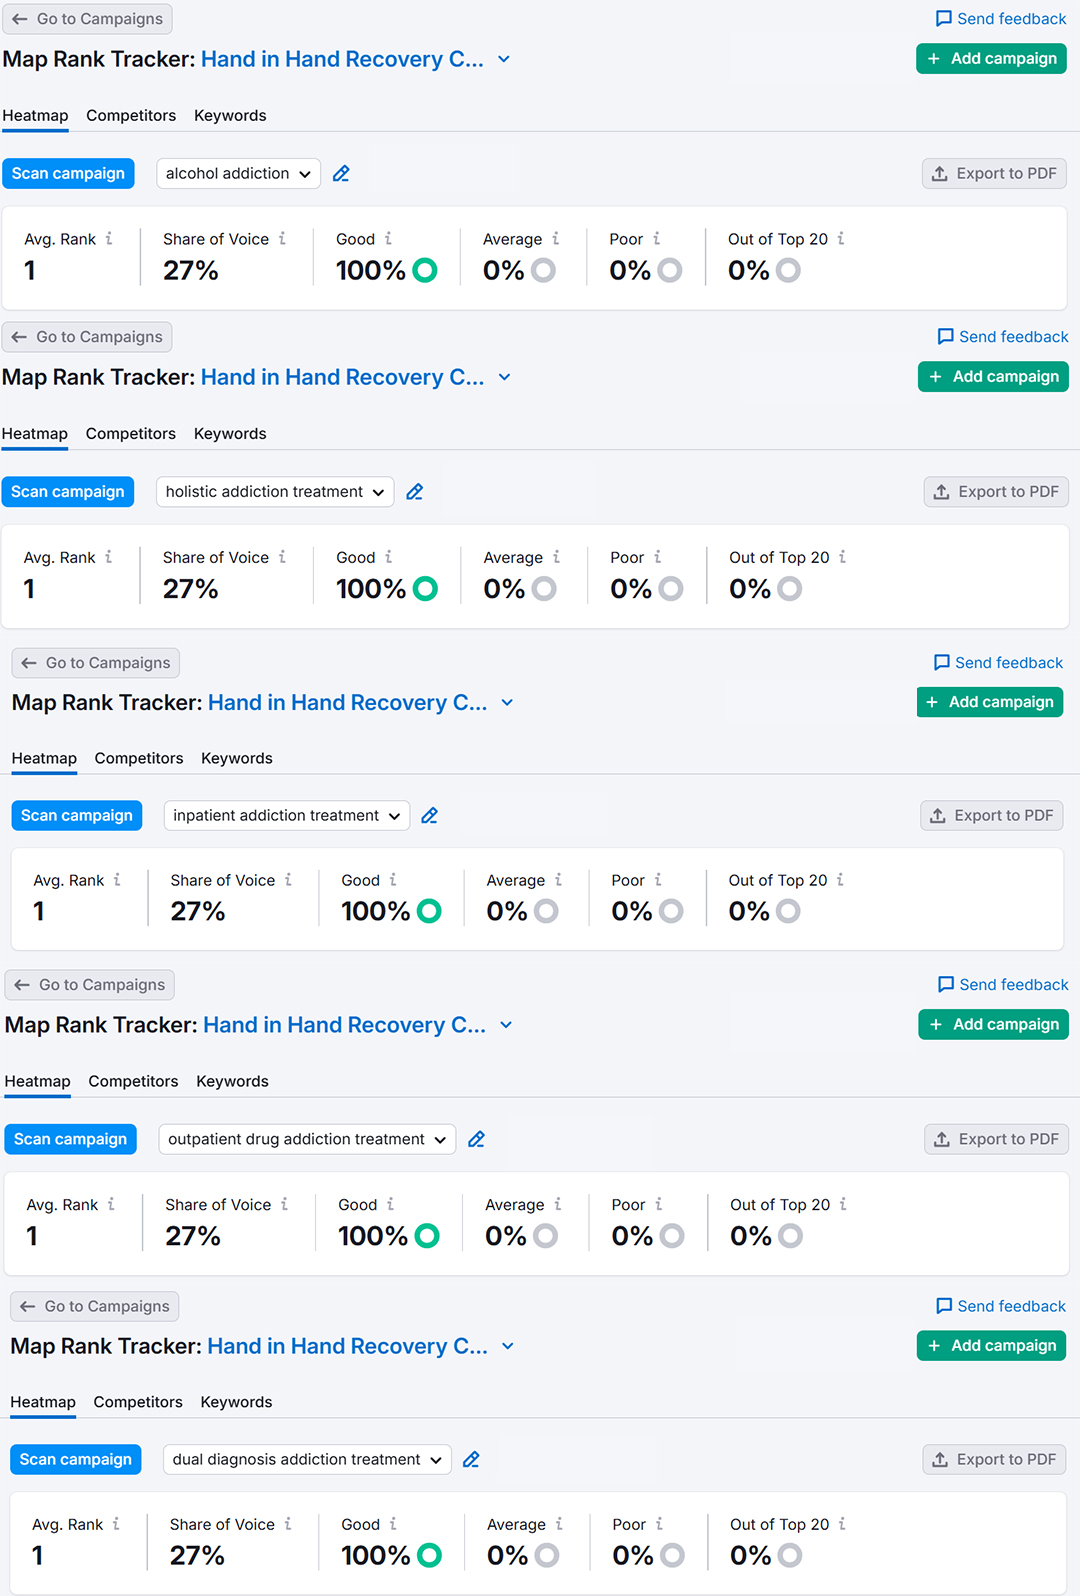This screenshot has width=1080, height=1596.
Task: Click info icon next to first Share of Voice
Action: 282,239
